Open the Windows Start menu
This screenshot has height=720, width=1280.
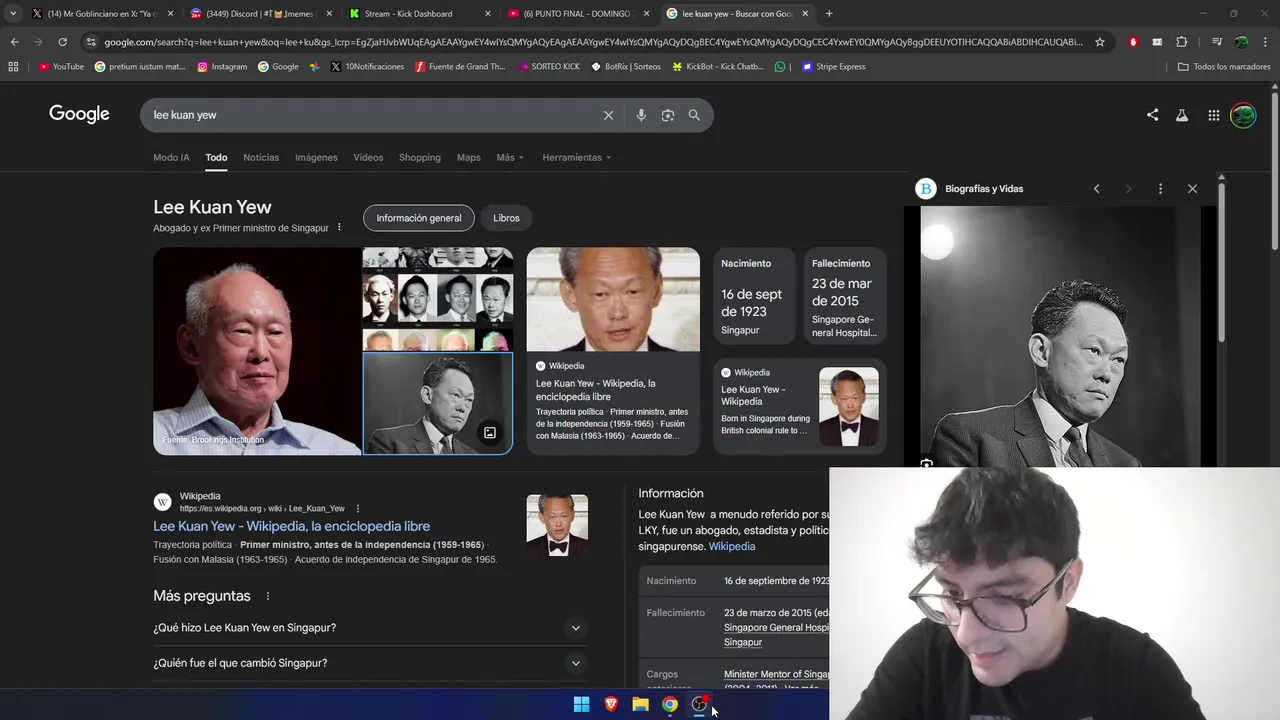pyautogui.click(x=581, y=704)
